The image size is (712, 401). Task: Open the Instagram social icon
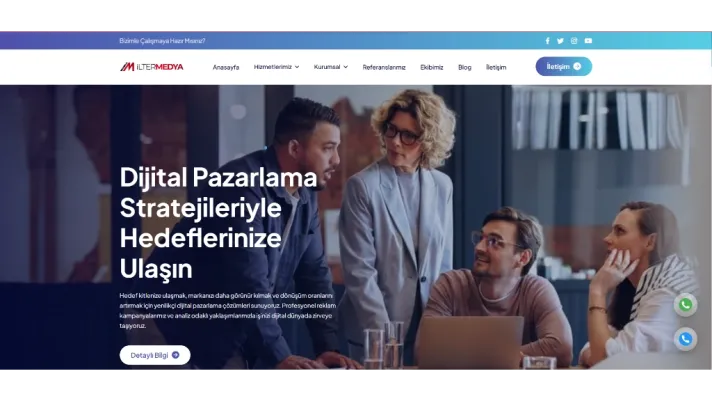[574, 41]
